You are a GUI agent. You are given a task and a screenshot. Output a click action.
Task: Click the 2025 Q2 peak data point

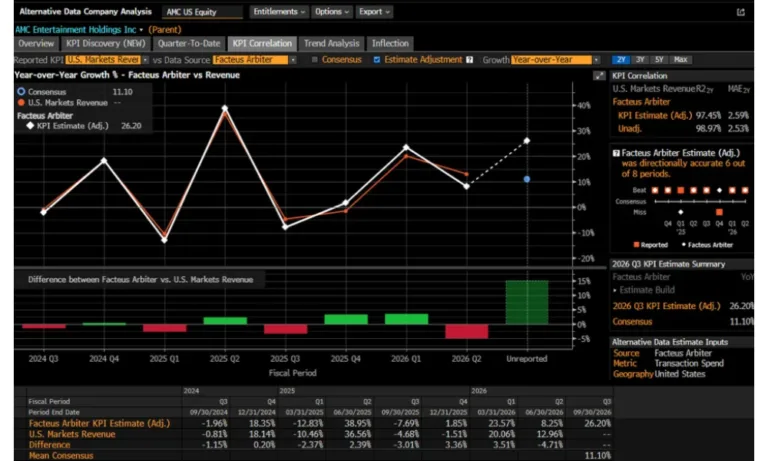coord(225,108)
